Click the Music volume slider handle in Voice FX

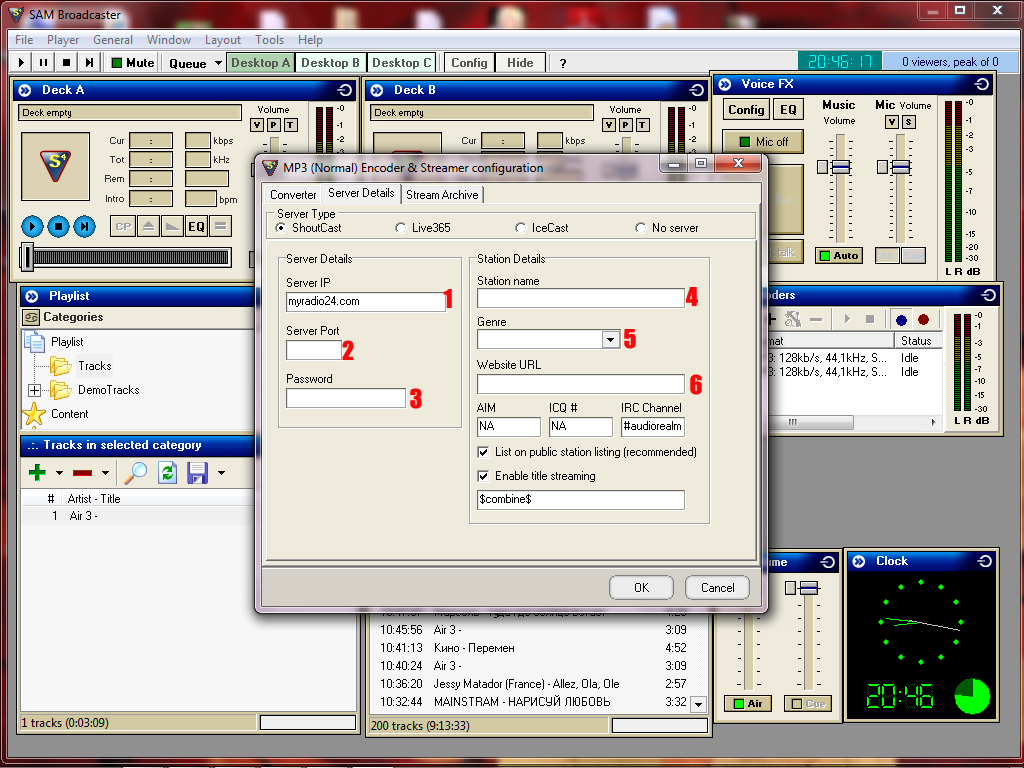(839, 166)
